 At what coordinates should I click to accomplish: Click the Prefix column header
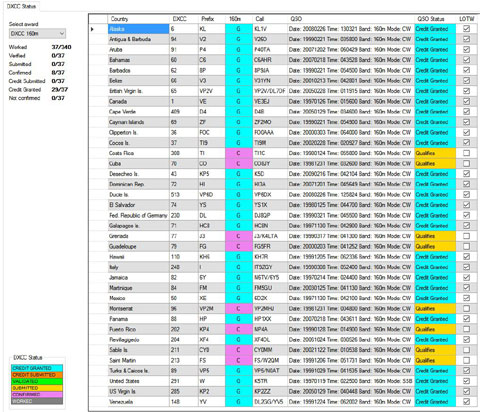click(212, 19)
